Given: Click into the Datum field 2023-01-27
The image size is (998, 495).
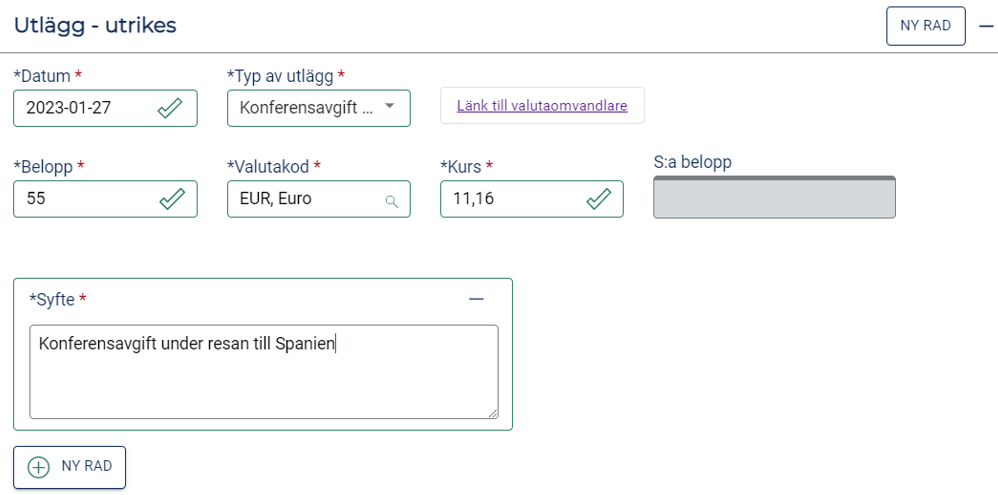Looking at the screenshot, I should point(106,108).
